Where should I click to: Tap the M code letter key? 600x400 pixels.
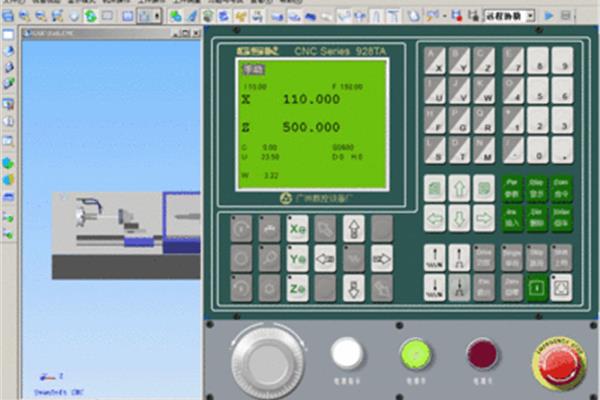pyautogui.click(x=484, y=150)
